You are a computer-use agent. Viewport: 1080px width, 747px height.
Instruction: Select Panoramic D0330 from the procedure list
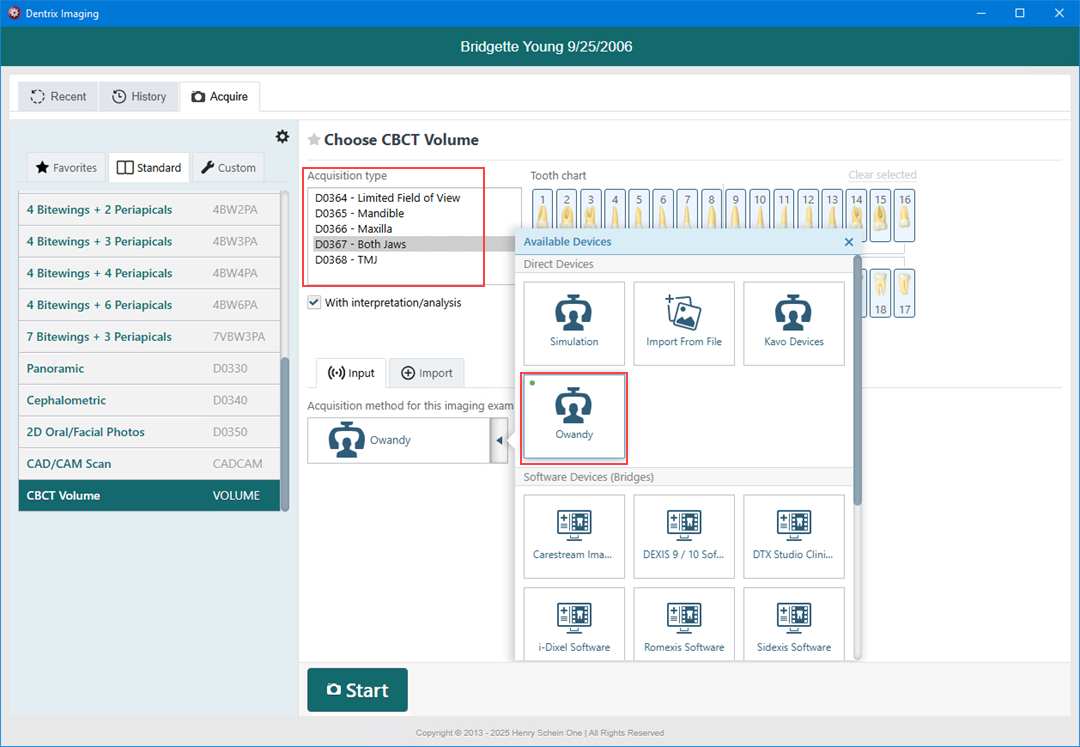(x=148, y=368)
